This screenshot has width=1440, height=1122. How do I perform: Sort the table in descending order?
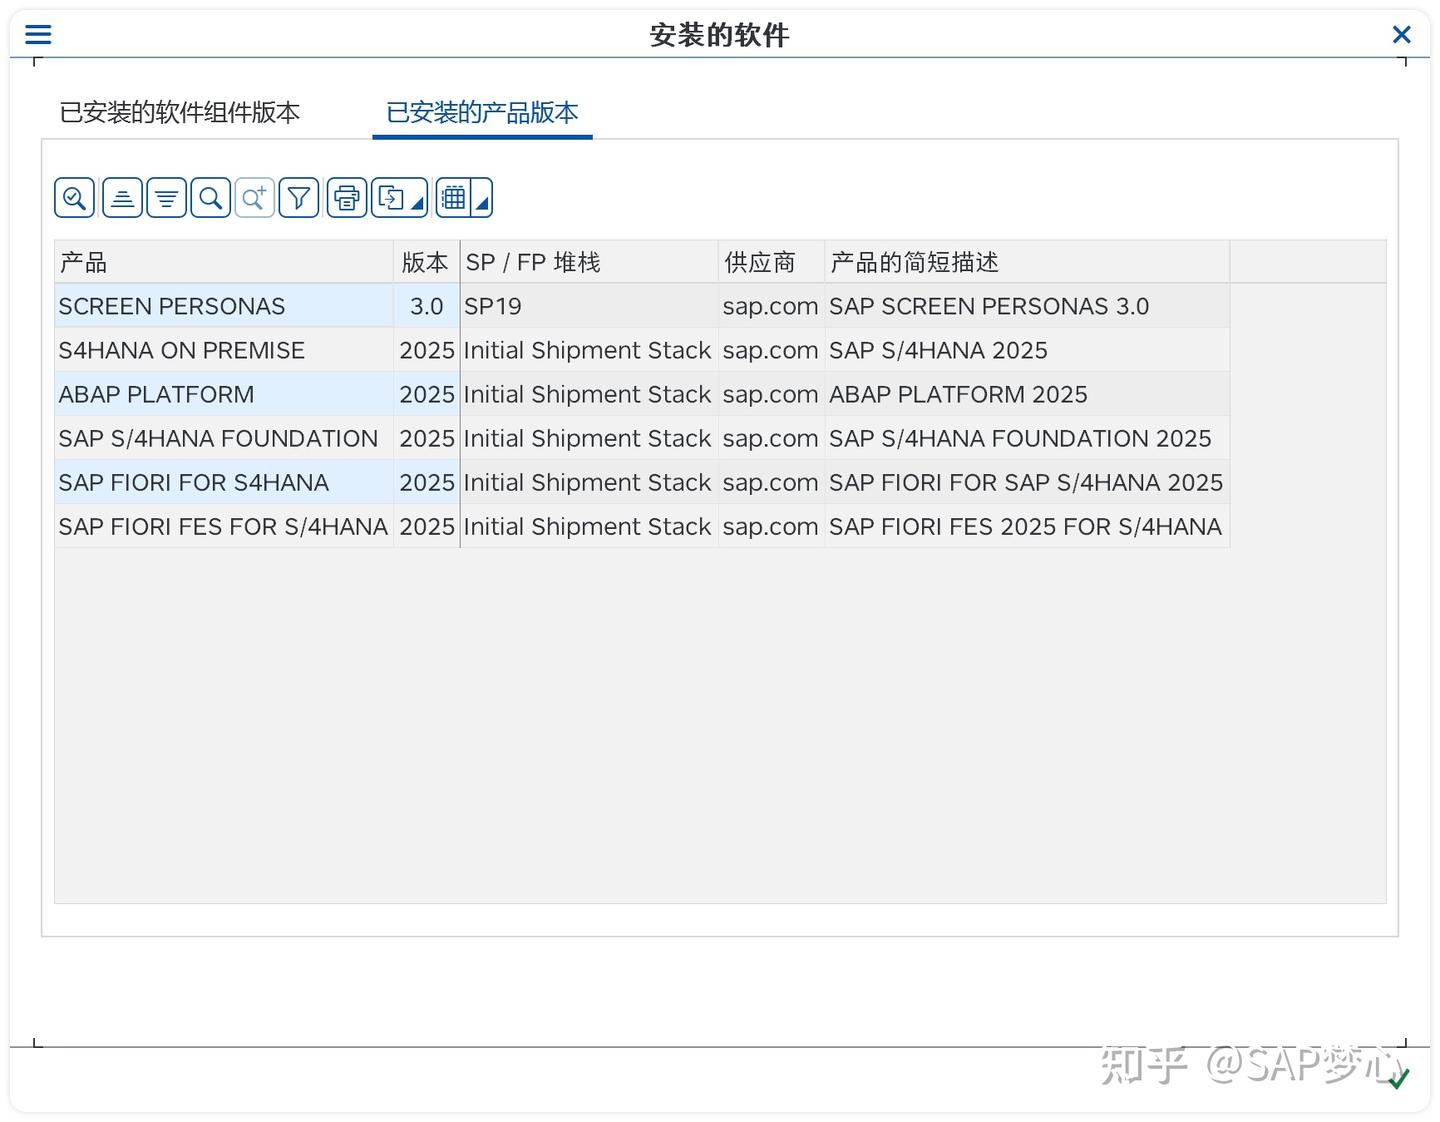[166, 198]
